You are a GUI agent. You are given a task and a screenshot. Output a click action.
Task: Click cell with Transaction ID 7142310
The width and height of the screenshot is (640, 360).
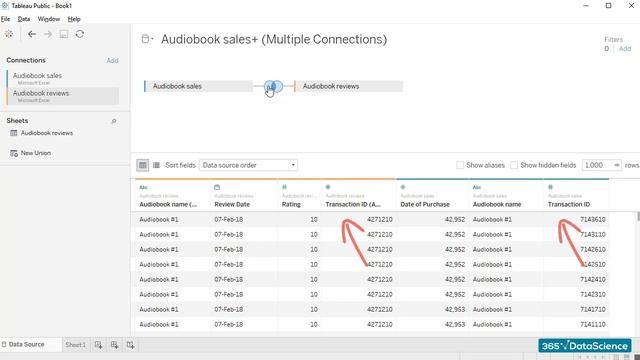tap(576, 294)
